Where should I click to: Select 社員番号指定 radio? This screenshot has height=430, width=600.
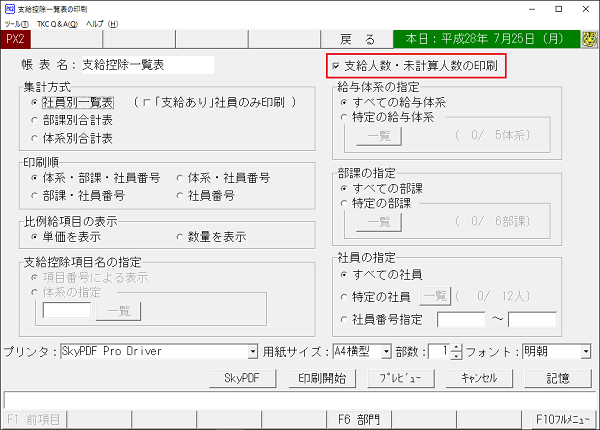point(344,319)
